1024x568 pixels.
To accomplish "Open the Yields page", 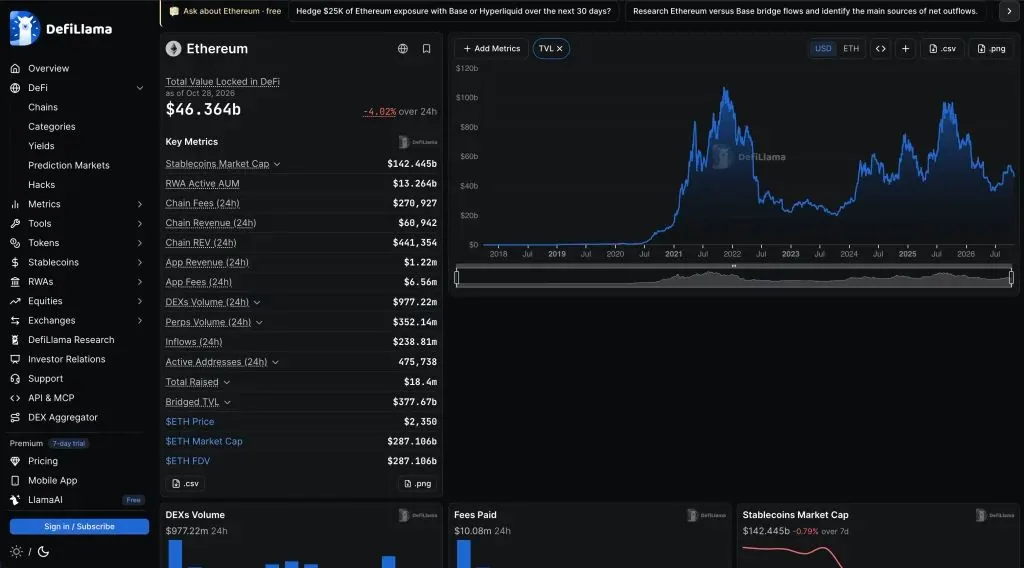I will pos(41,146).
